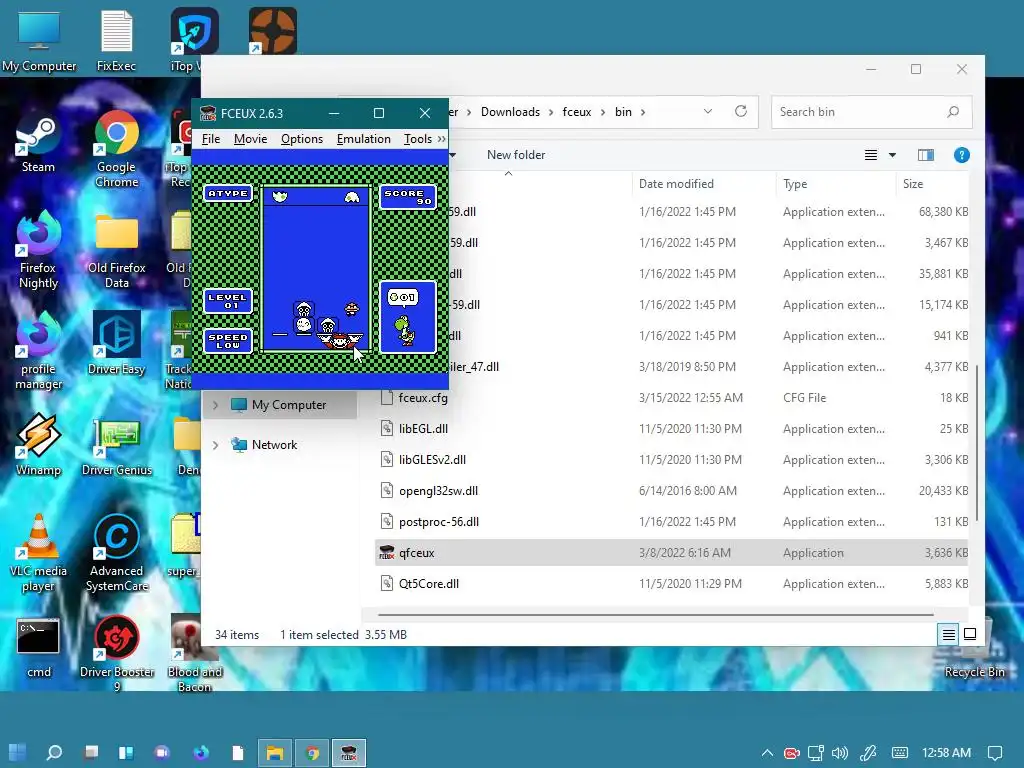Screen dimensions: 1024x768
Task: Toggle the Explorer preview pane icon
Action: pyautogui.click(x=925, y=155)
